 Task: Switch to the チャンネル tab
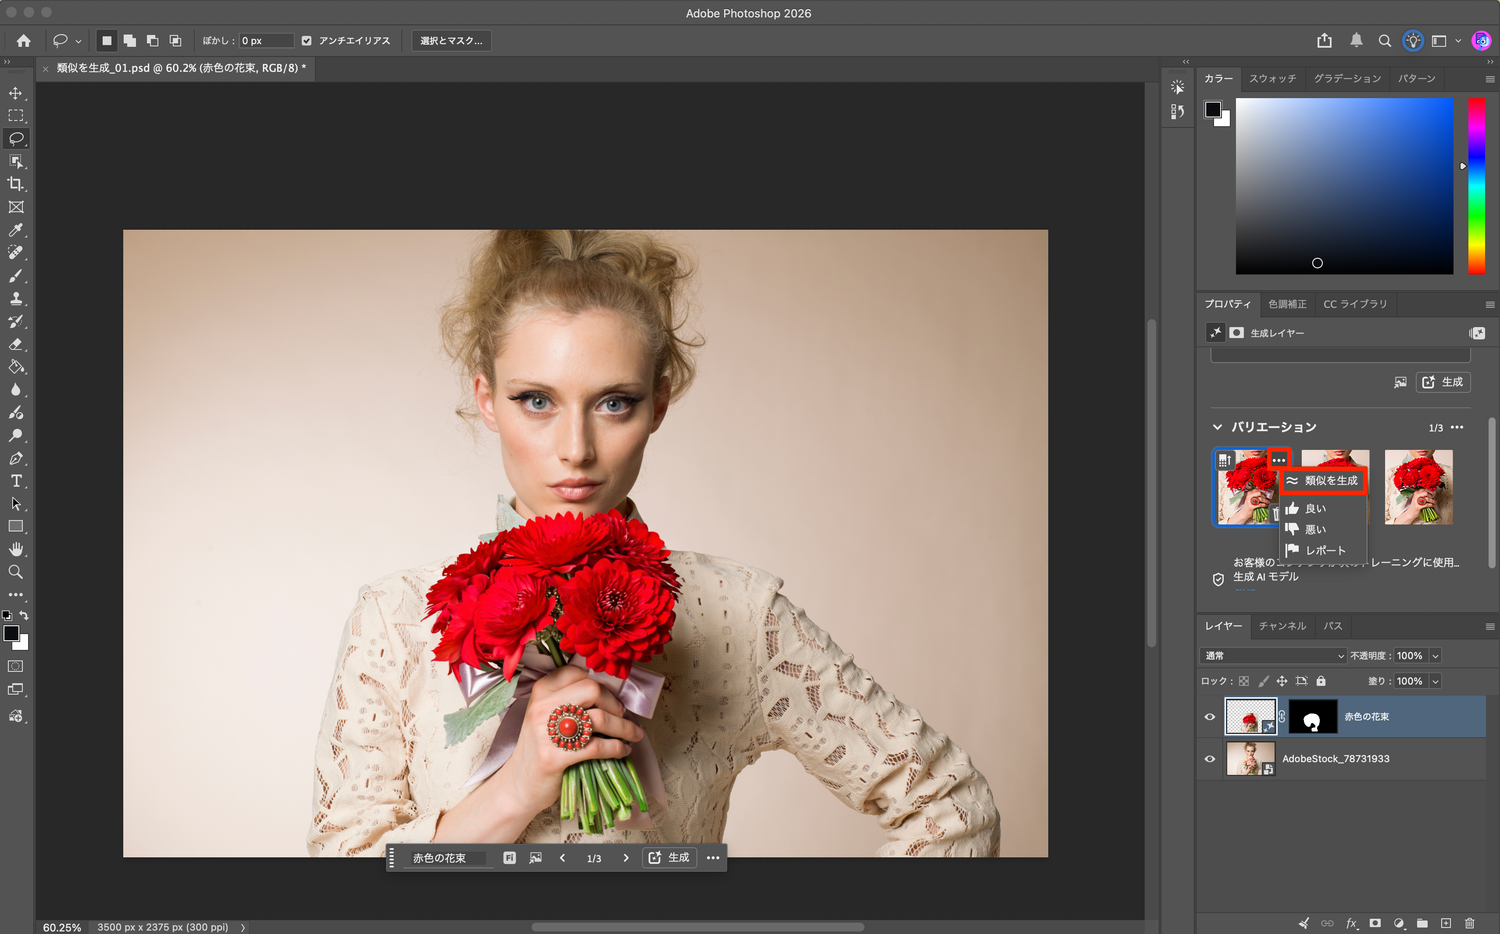tap(1282, 626)
